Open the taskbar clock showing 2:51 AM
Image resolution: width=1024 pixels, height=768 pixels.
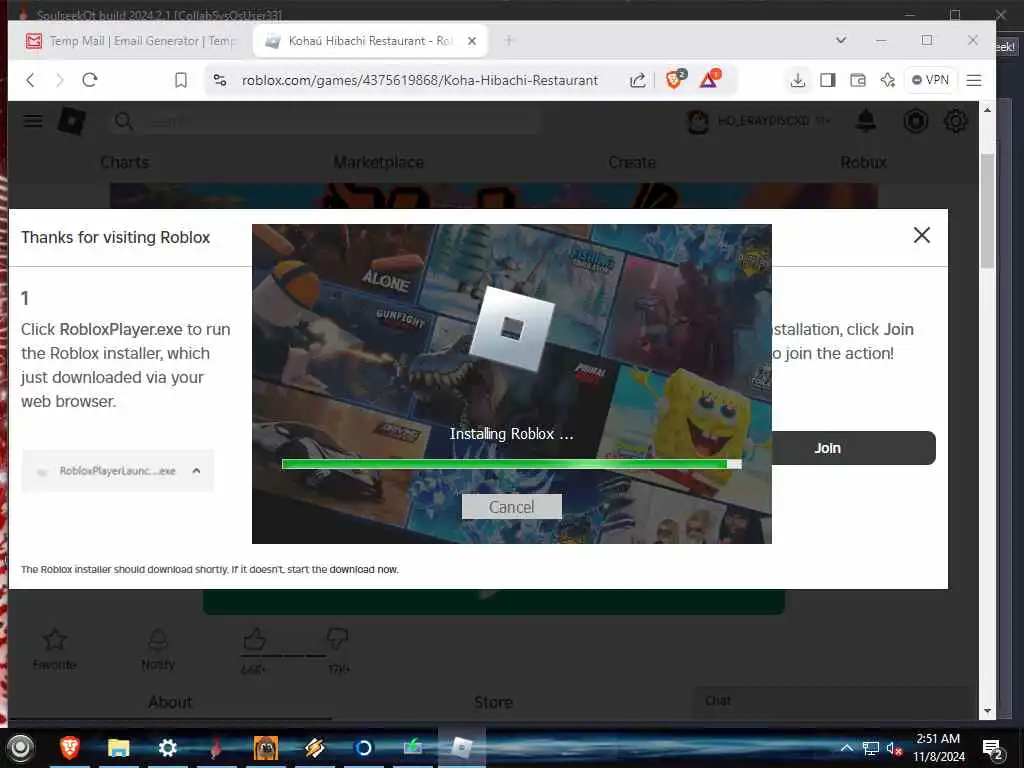pos(938,748)
